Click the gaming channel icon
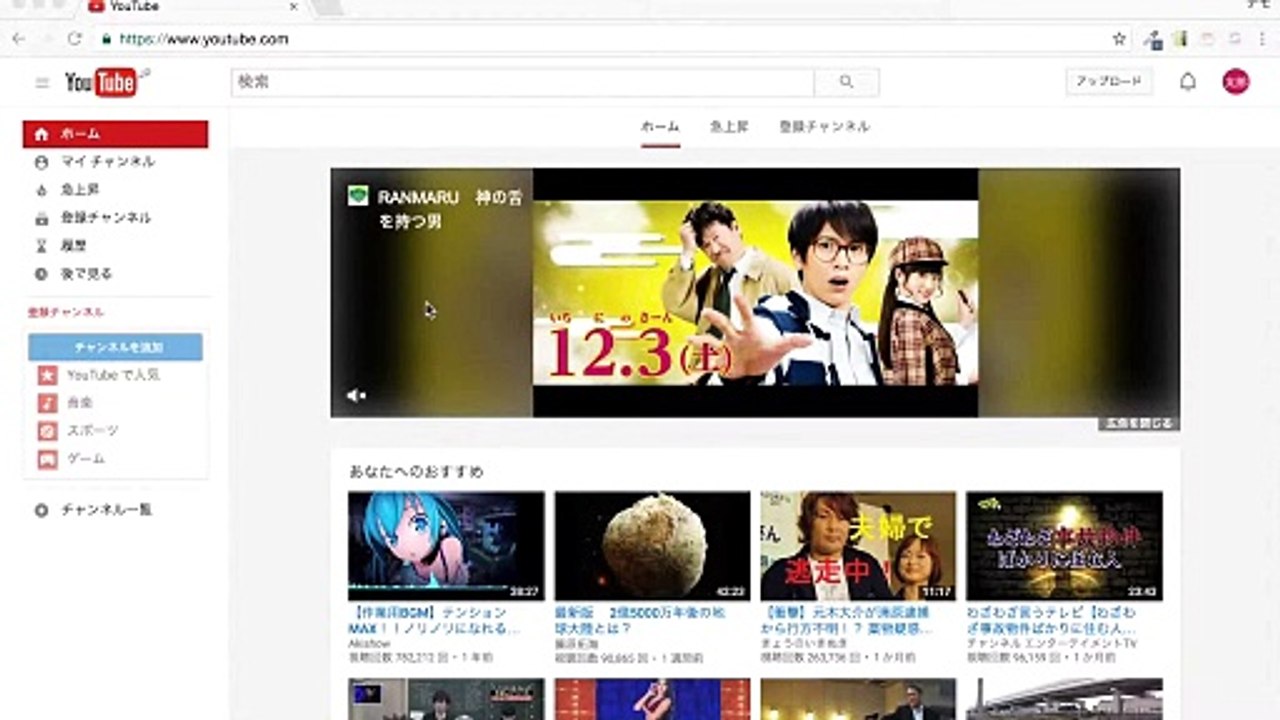This screenshot has width=1280, height=720. click(x=47, y=460)
